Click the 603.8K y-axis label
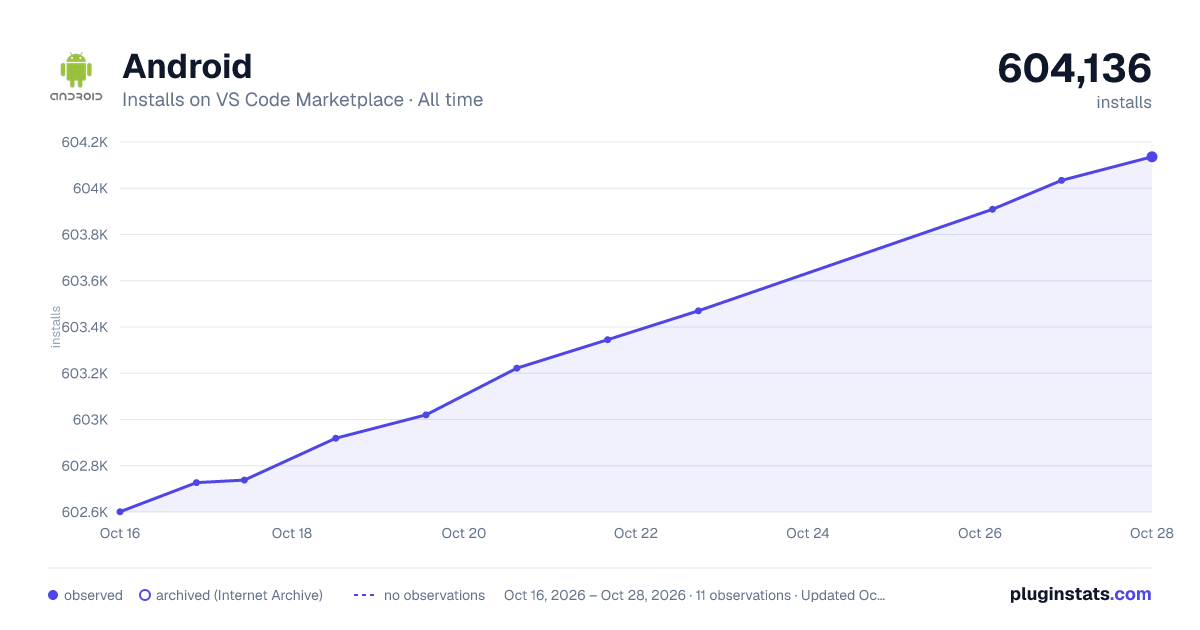 pyautogui.click(x=84, y=235)
